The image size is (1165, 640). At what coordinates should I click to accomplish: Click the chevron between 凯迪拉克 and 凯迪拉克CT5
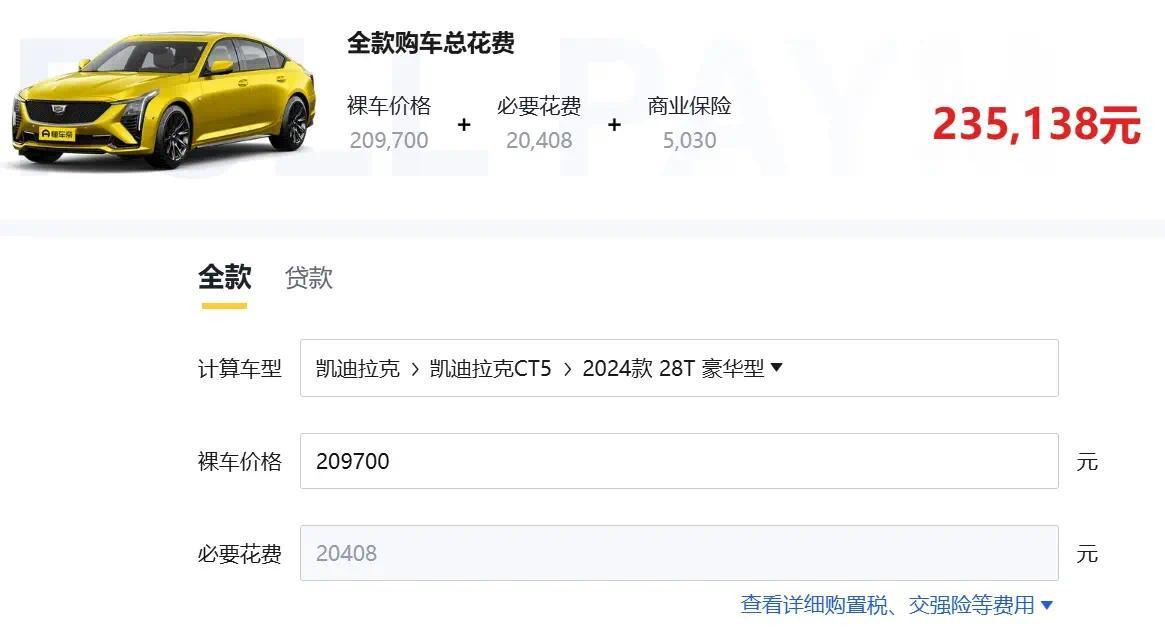click(x=415, y=369)
